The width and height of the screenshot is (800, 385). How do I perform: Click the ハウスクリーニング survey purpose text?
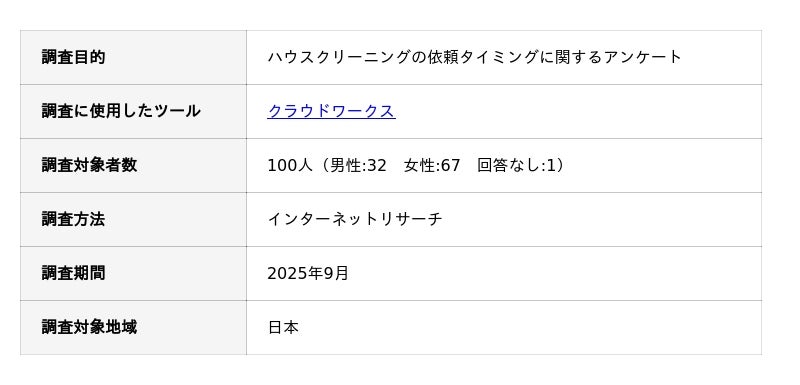(x=474, y=57)
